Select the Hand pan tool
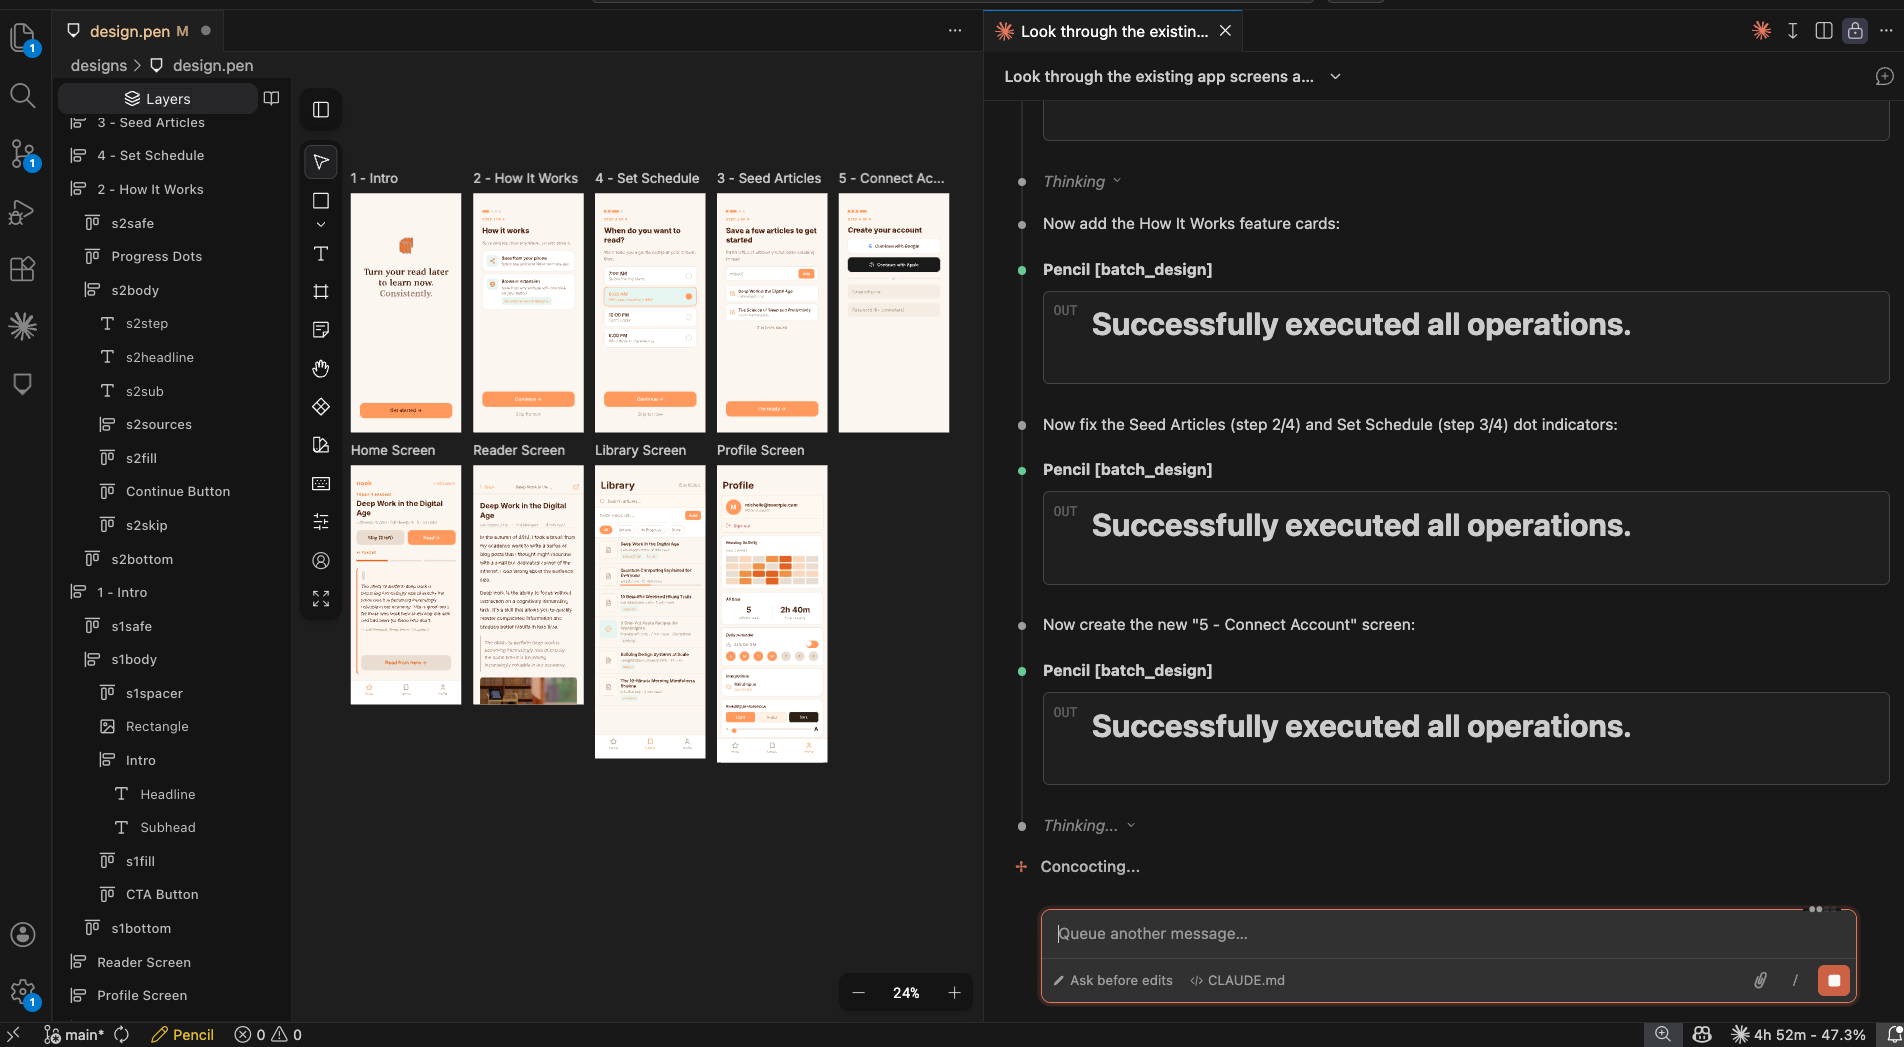This screenshot has height=1047, width=1904. (321, 369)
